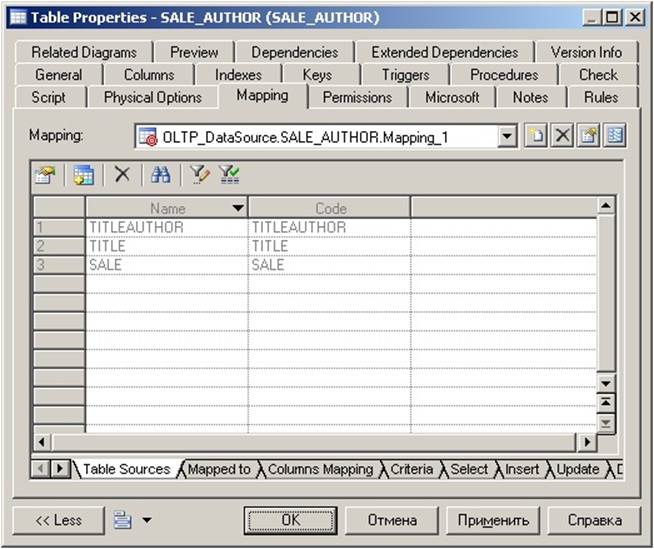The width and height of the screenshot is (654, 549).
Task: Switch to the Insert sub-tab
Action: (522, 469)
